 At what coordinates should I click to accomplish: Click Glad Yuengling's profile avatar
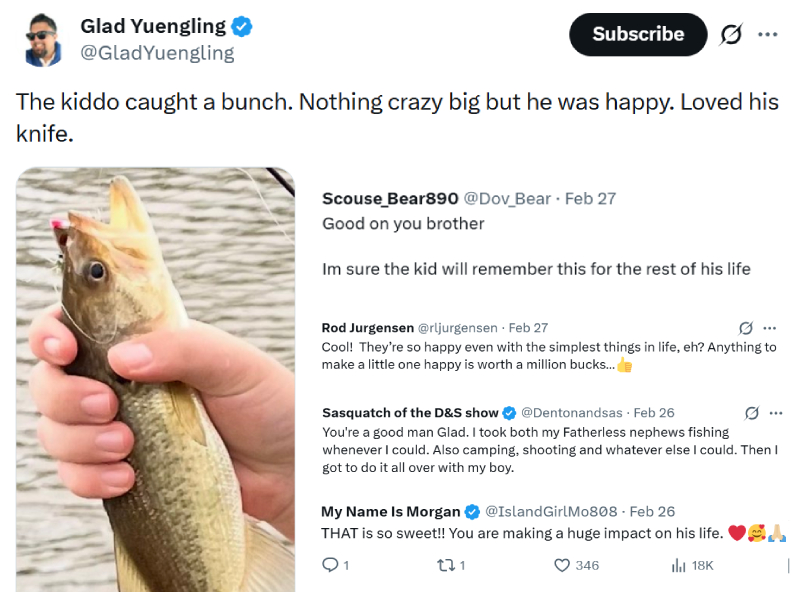click(x=42, y=34)
